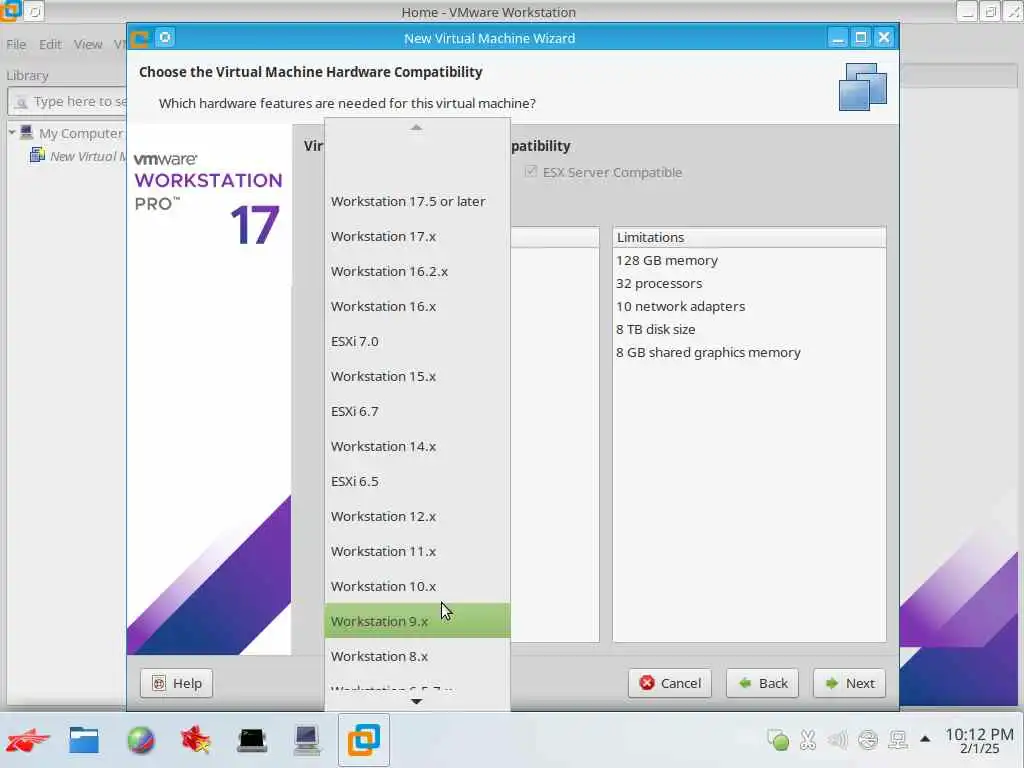This screenshot has height=768, width=1024.
Task: Select Workstation 17.5 or later option
Action: [x=417, y=201]
